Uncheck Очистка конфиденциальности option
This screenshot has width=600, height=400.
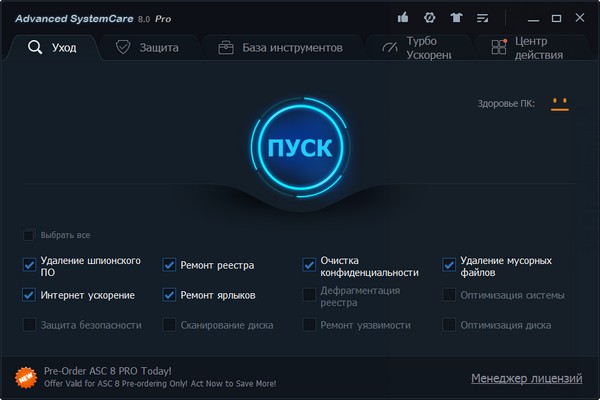(x=309, y=266)
